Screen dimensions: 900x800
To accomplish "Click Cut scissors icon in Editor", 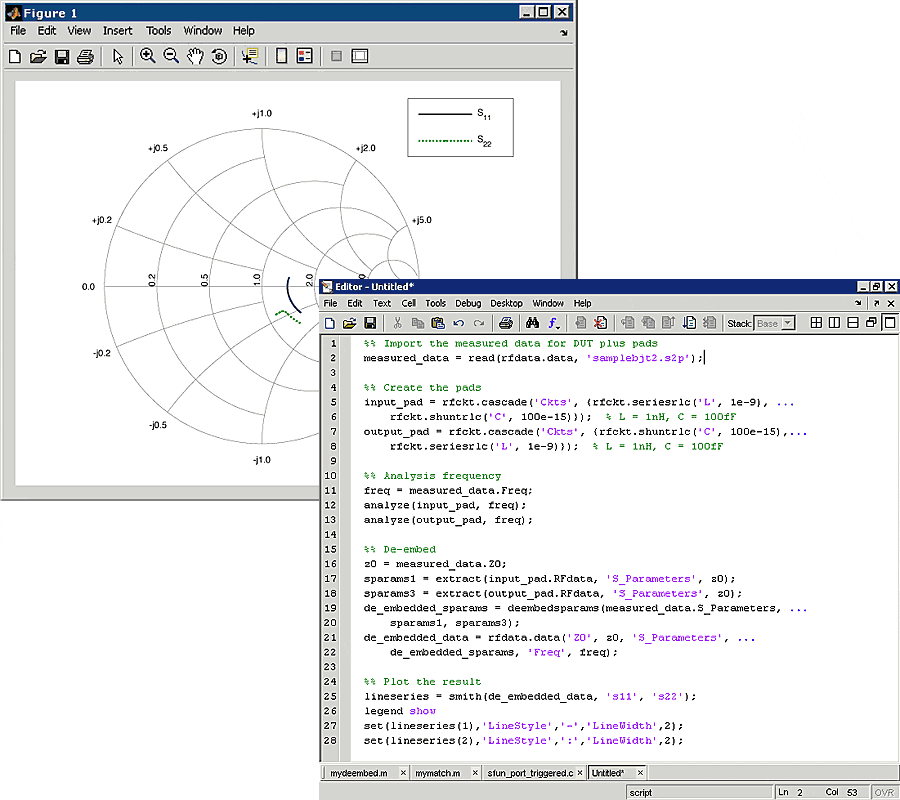I will [x=397, y=323].
